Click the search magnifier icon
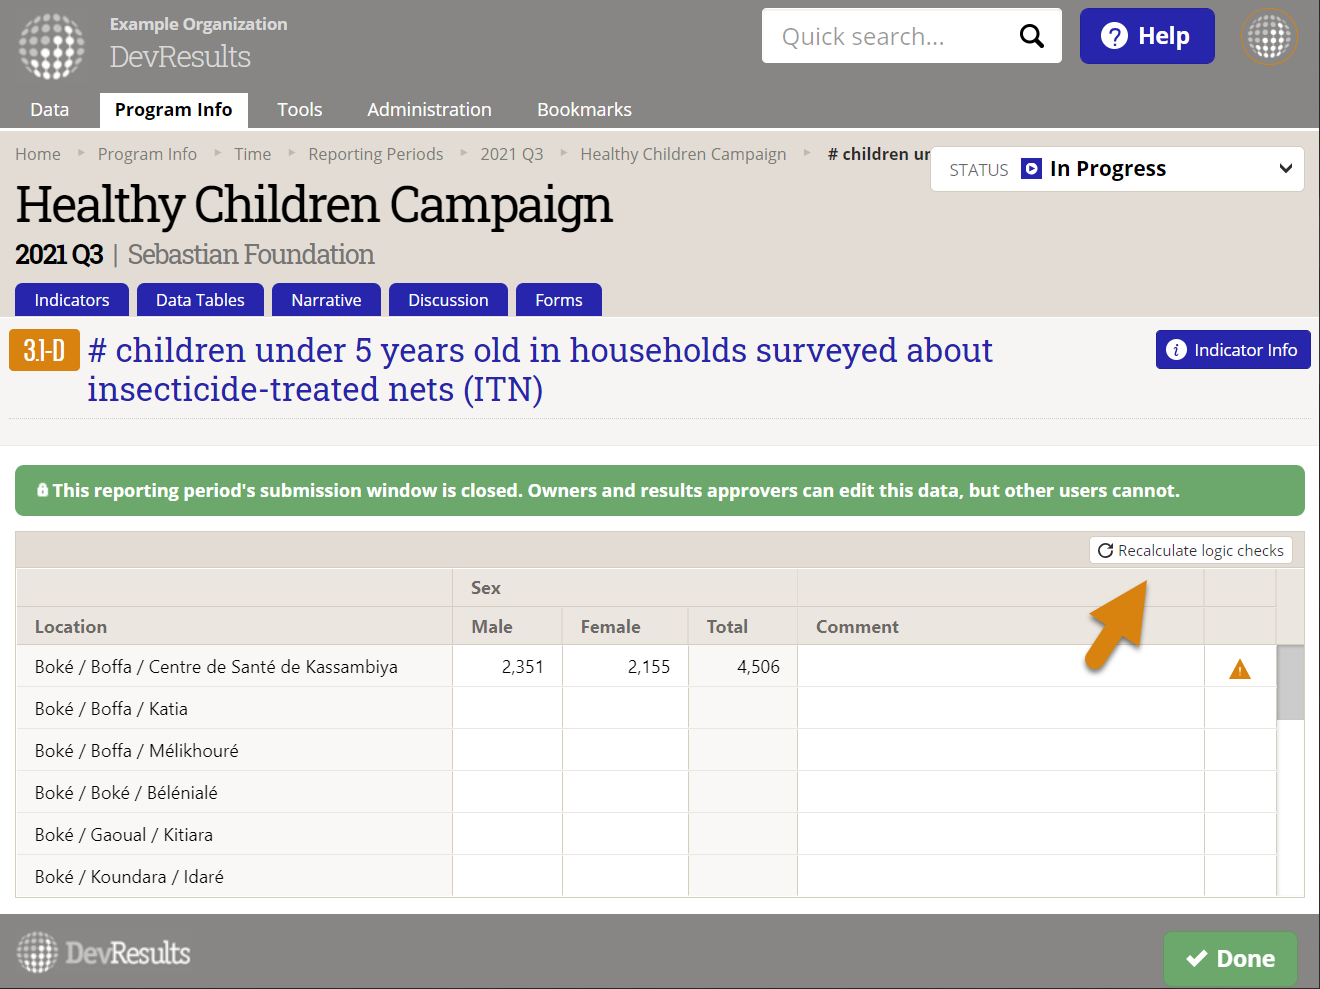The image size is (1320, 989). point(1031,36)
